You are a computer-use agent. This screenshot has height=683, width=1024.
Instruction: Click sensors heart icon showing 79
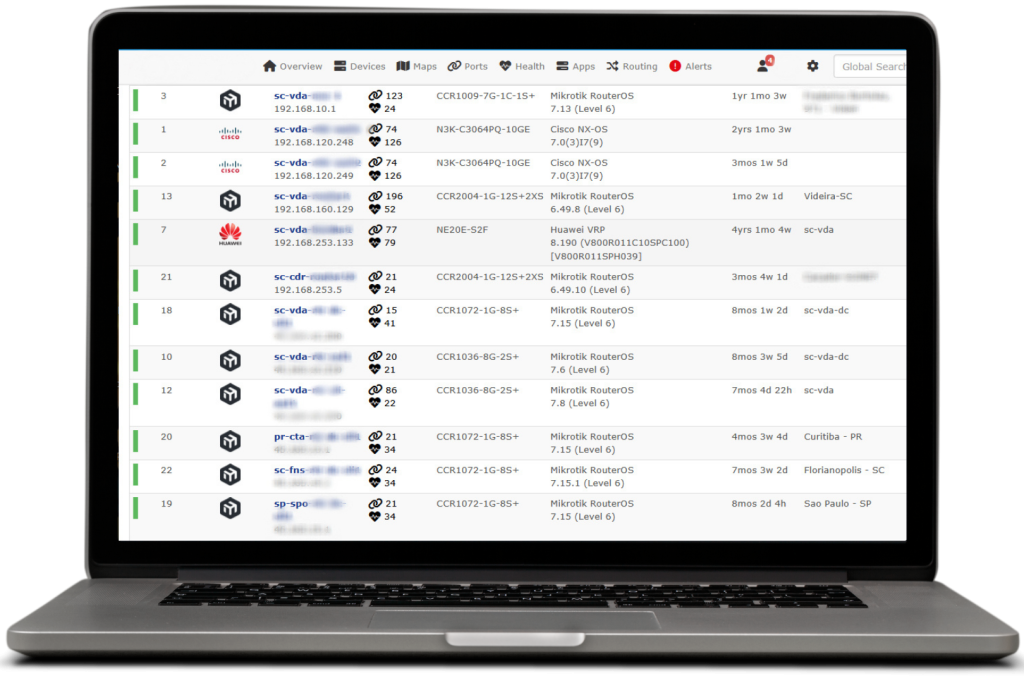tap(375, 243)
